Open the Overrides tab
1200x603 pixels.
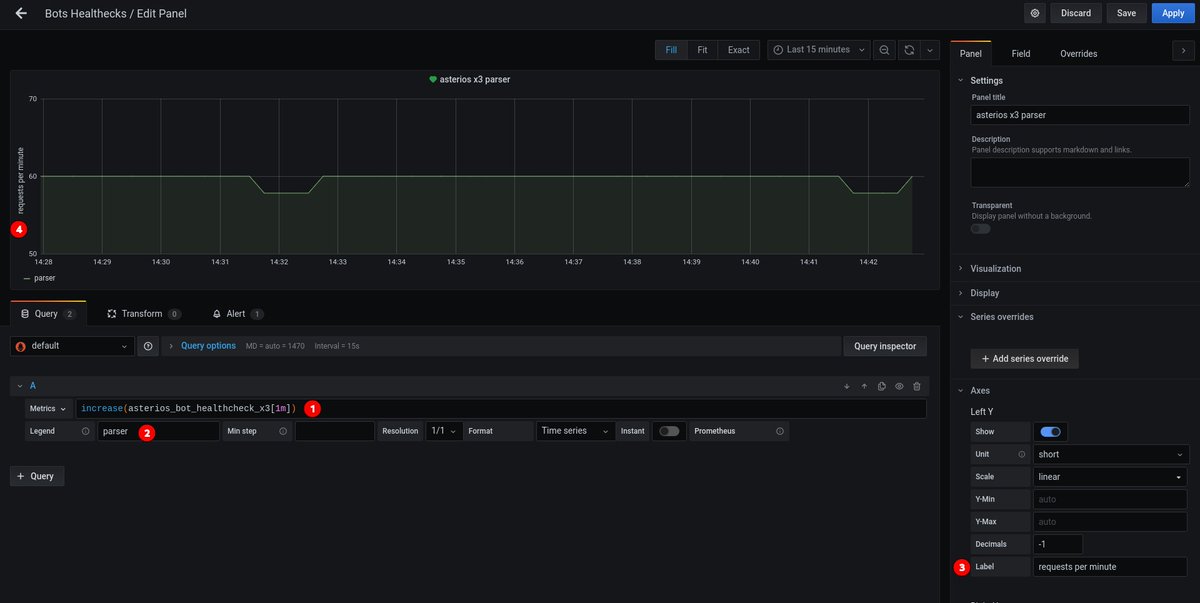[1078, 53]
